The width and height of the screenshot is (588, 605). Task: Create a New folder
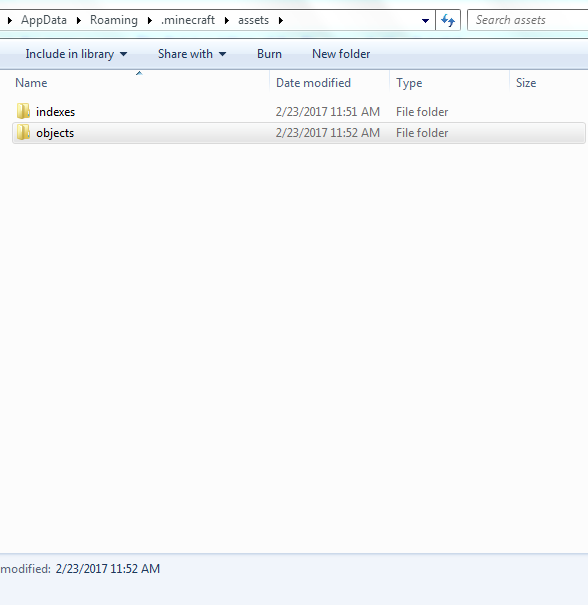click(341, 54)
